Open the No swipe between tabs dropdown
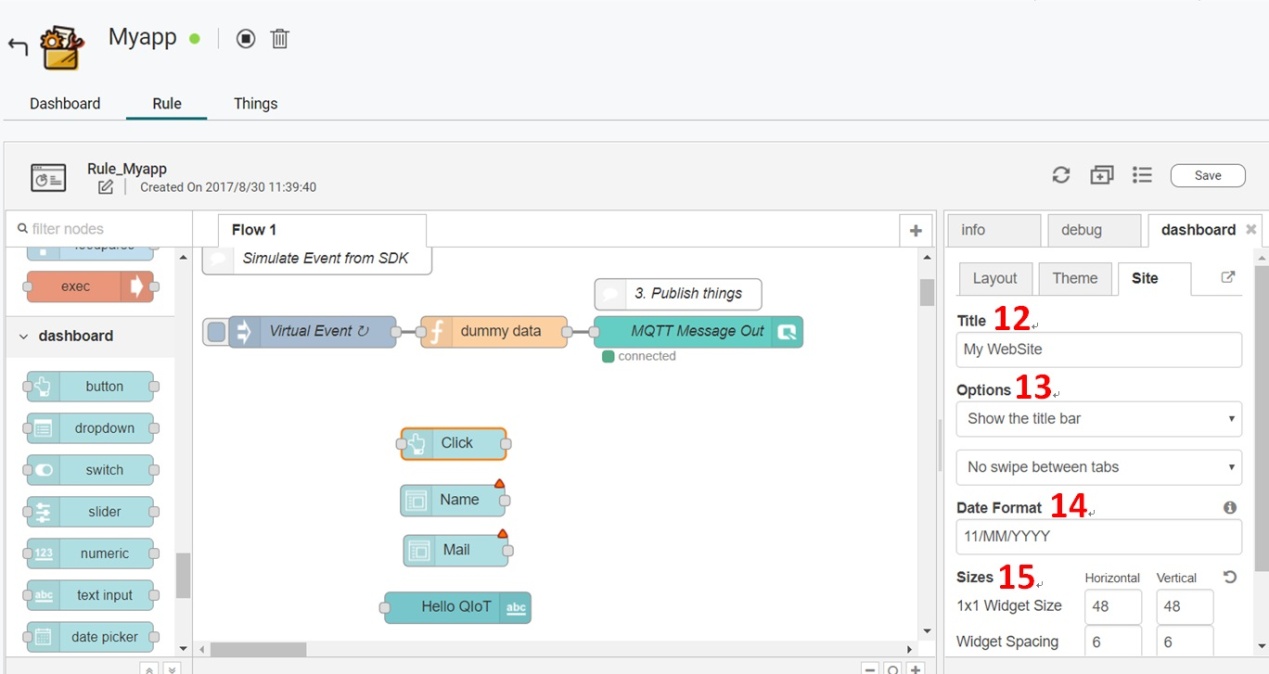The image size is (1269, 674). point(1098,467)
